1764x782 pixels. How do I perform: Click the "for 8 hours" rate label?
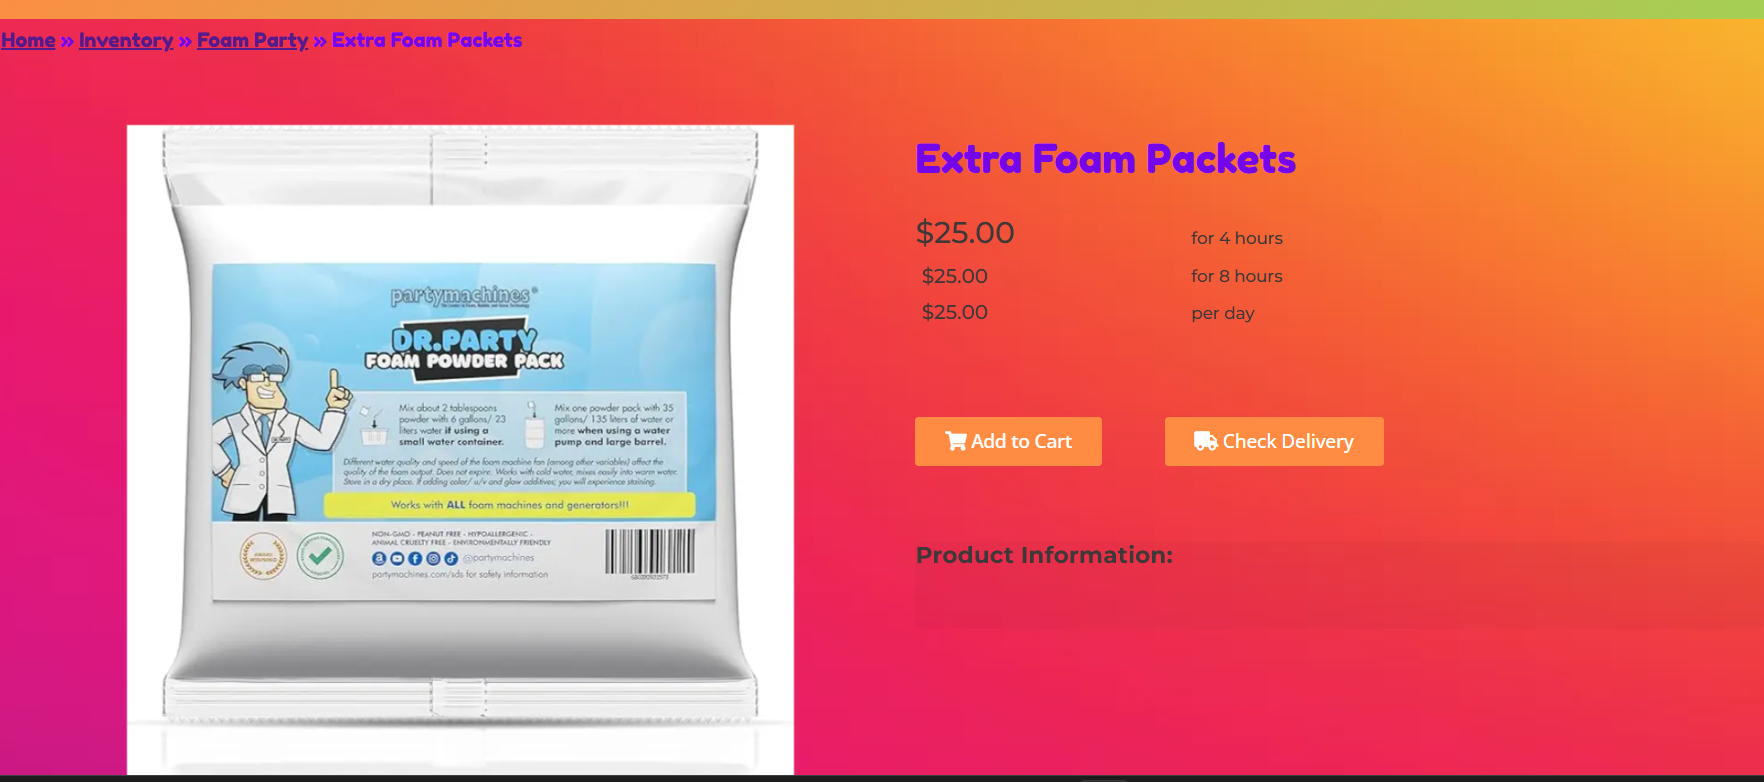[x=1237, y=276]
